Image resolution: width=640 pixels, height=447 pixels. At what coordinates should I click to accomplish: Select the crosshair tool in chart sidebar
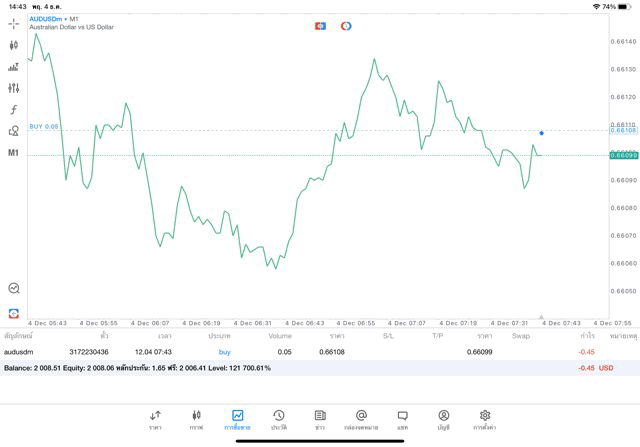coord(14,23)
